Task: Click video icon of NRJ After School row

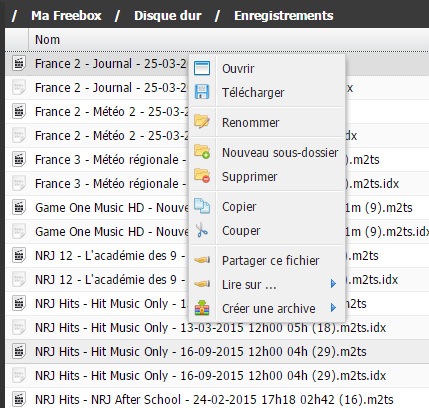Action: click(19, 399)
